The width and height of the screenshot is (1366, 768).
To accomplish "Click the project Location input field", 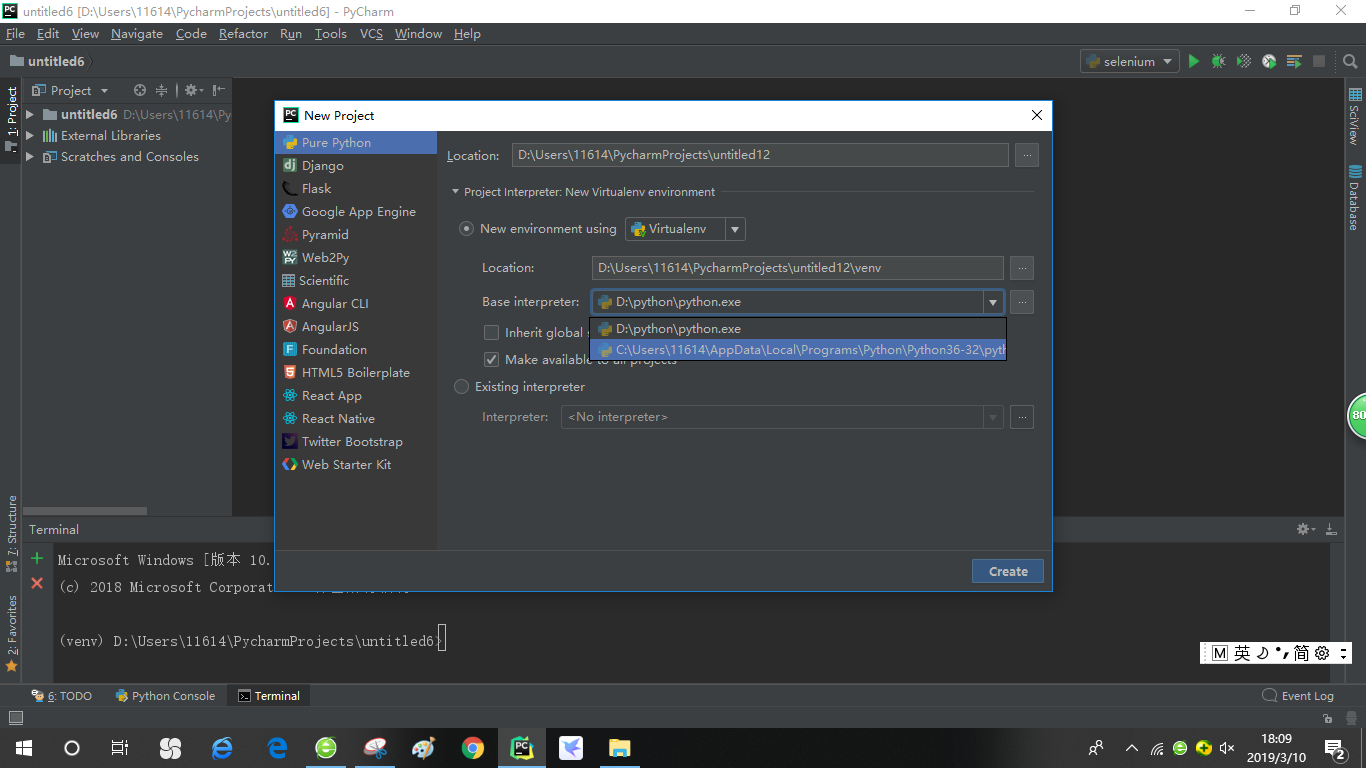I will (760, 155).
